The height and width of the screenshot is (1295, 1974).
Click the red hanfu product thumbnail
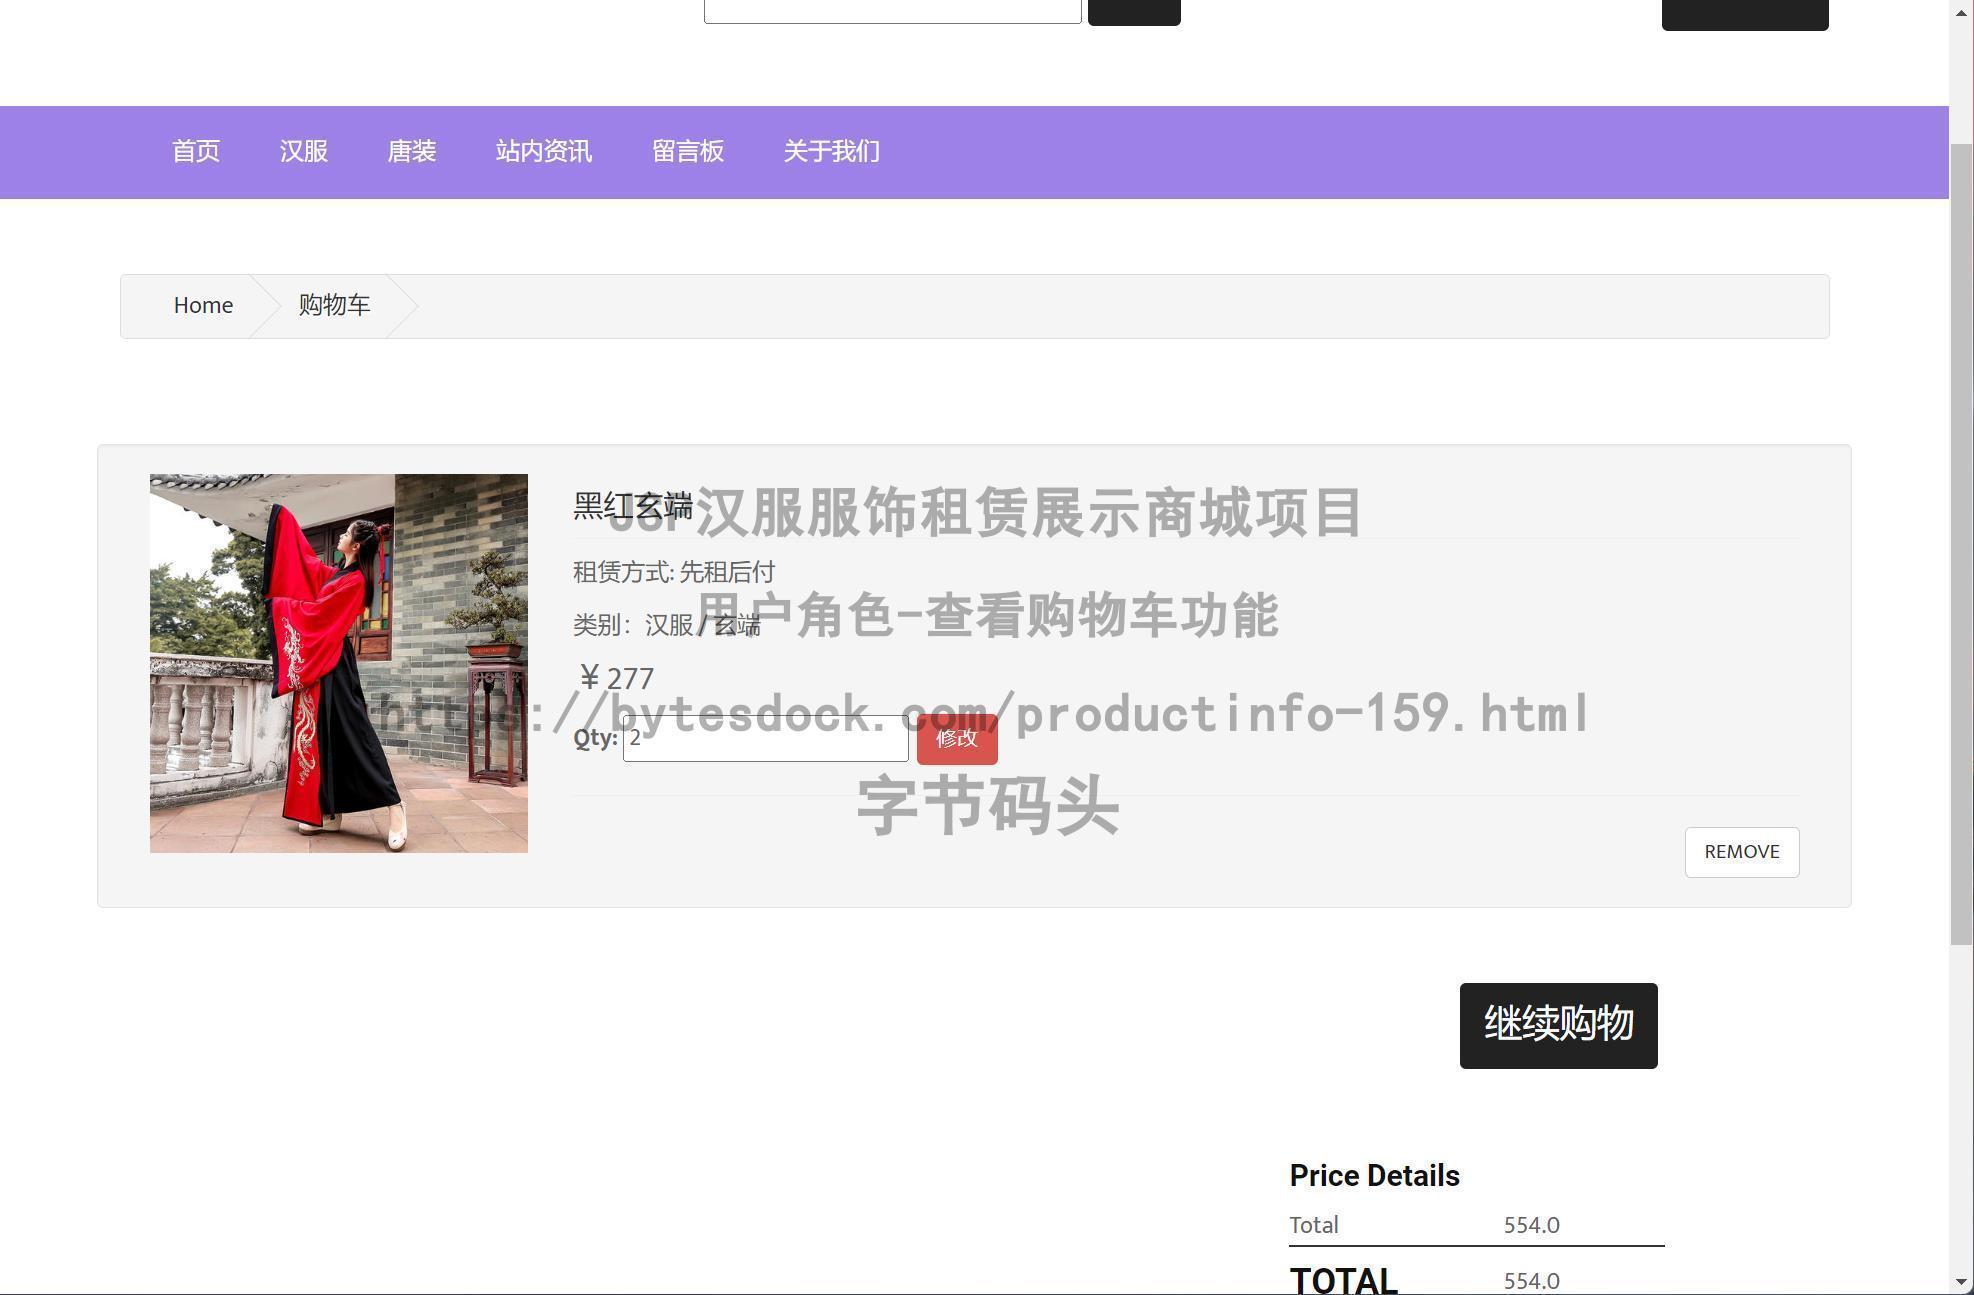(x=339, y=663)
